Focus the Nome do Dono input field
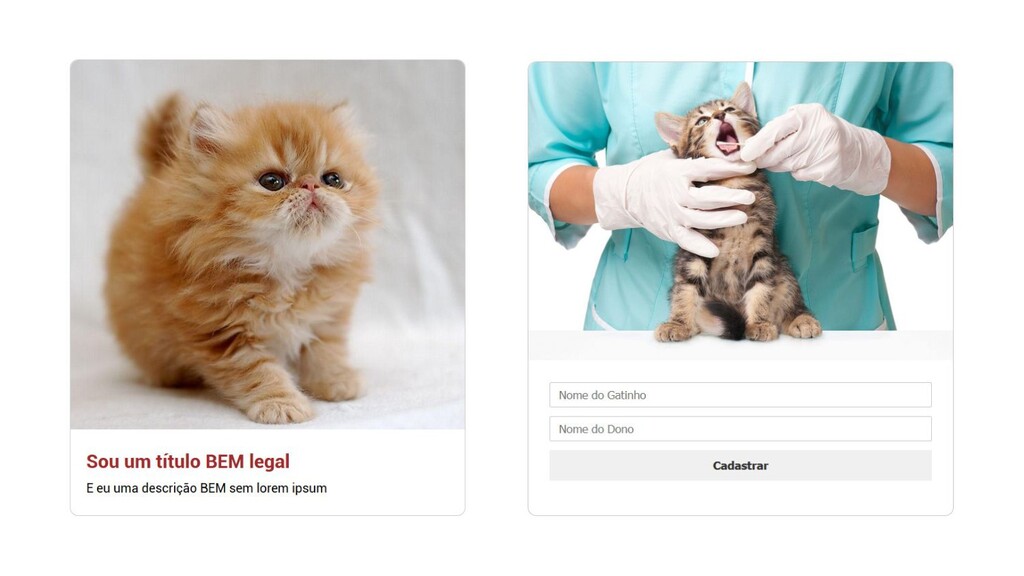1024x576 pixels. 740,429
